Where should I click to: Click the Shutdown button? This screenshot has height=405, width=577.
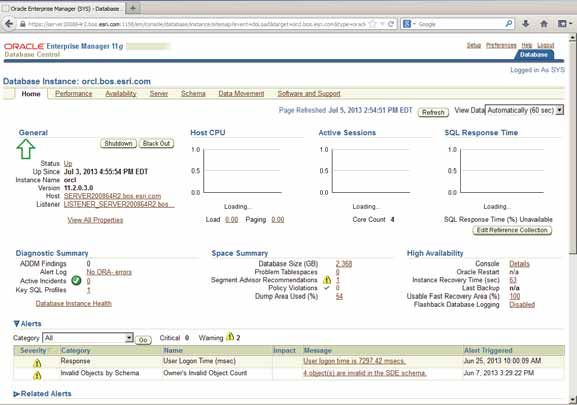pos(118,143)
